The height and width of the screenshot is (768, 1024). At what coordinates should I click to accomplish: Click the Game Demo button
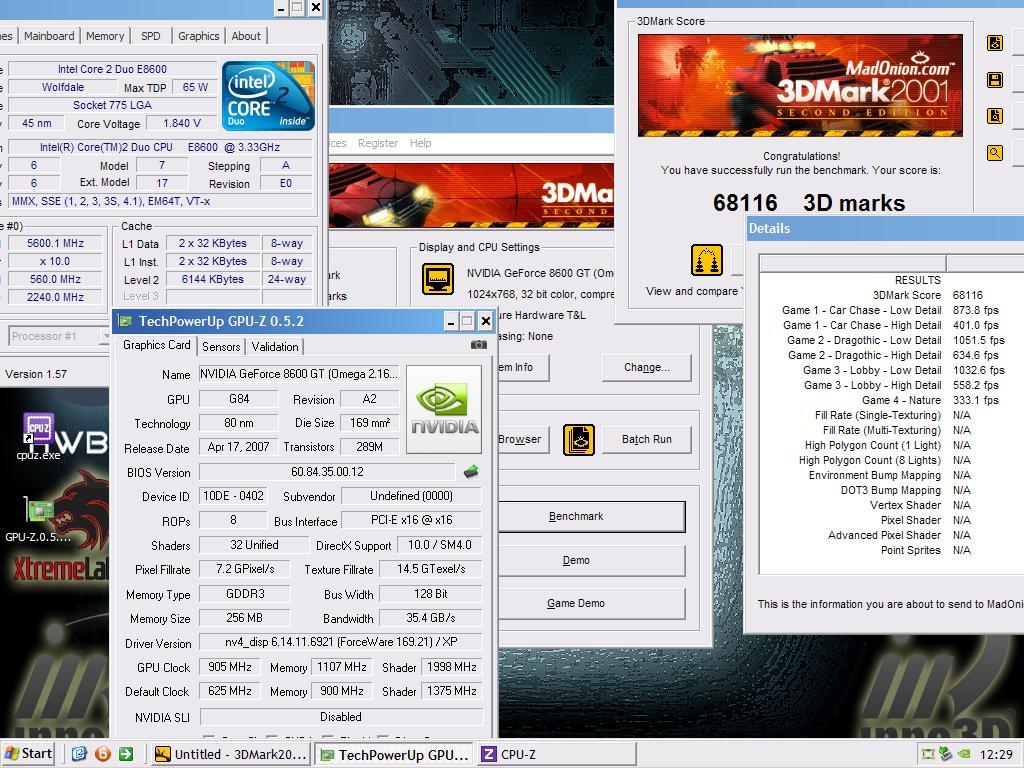592,603
